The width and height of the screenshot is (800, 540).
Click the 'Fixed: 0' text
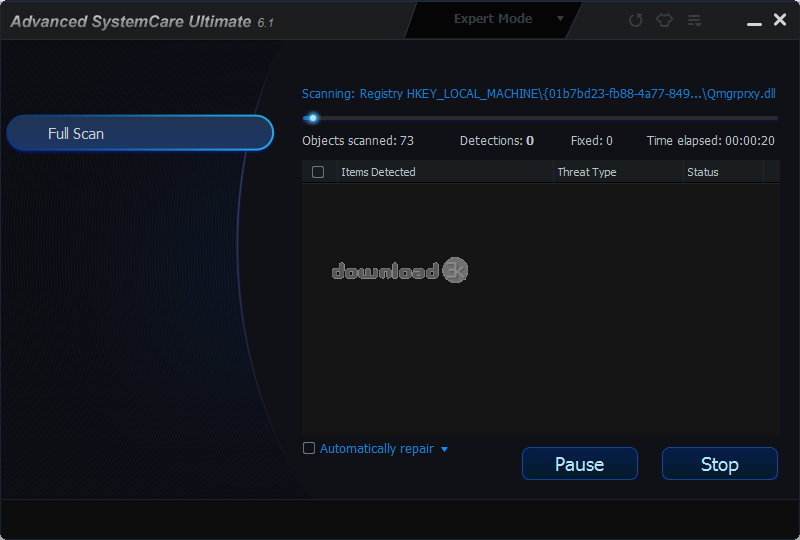591,141
